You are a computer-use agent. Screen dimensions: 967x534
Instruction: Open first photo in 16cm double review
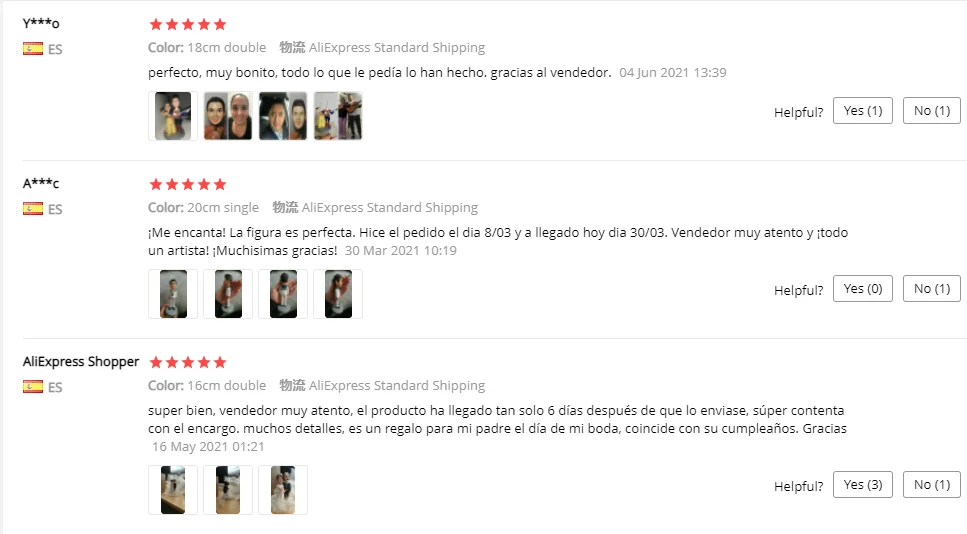coord(173,490)
